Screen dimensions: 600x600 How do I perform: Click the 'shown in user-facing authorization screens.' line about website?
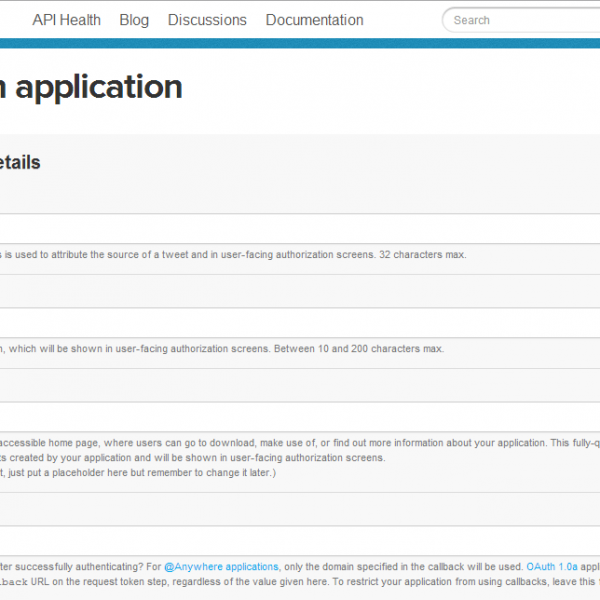point(287,458)
